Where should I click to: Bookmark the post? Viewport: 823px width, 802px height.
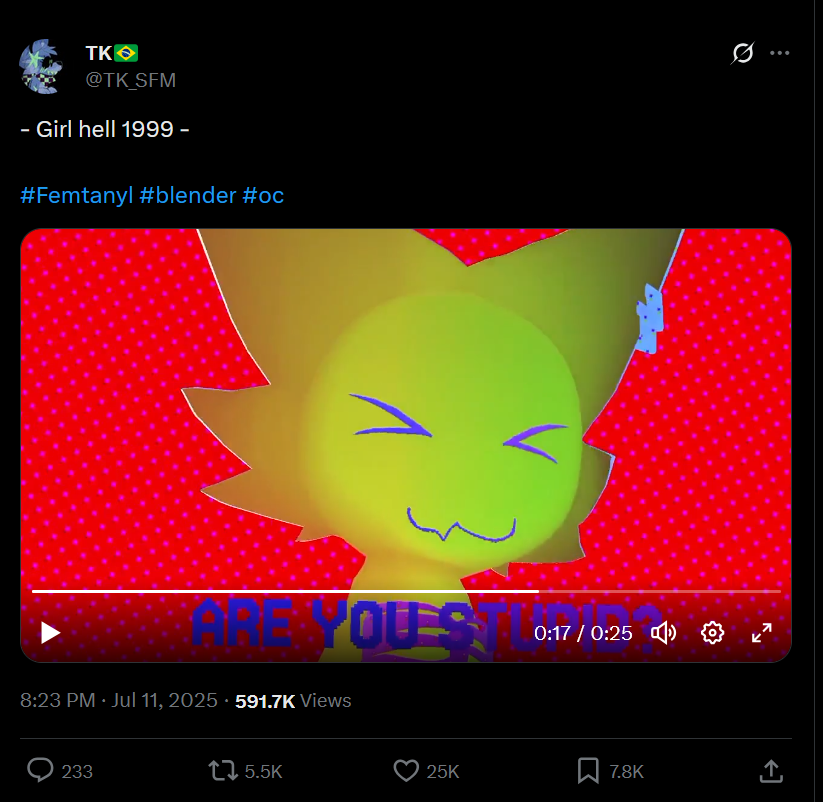click(x=588, y=771)
